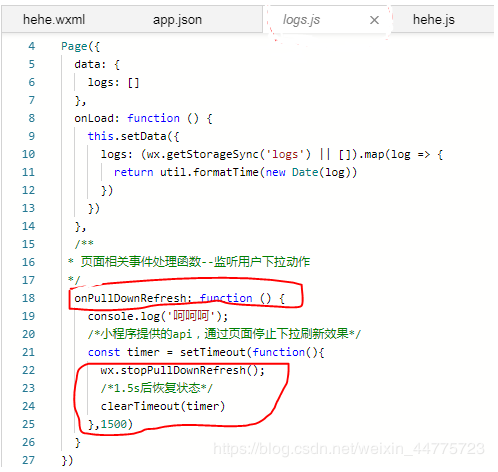This screenshot has height=472, width=498.
Task: Click line number 18 in gutter
Action: click(x=28, y=298)
